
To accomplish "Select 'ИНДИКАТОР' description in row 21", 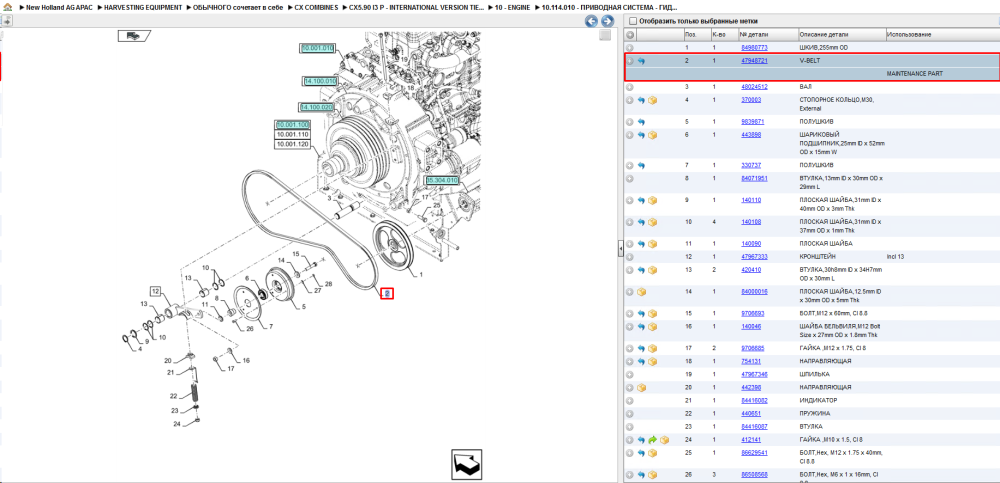I will pos(816,401).
